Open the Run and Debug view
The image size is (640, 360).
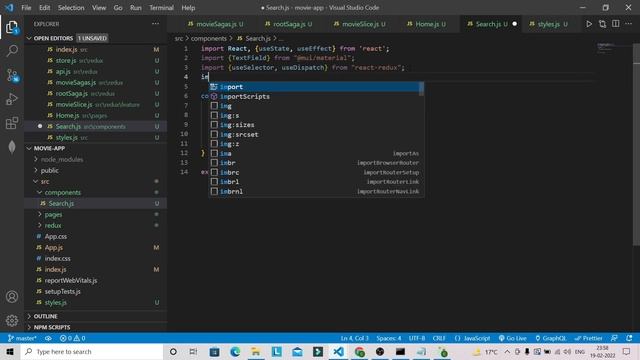coord(12,99)
